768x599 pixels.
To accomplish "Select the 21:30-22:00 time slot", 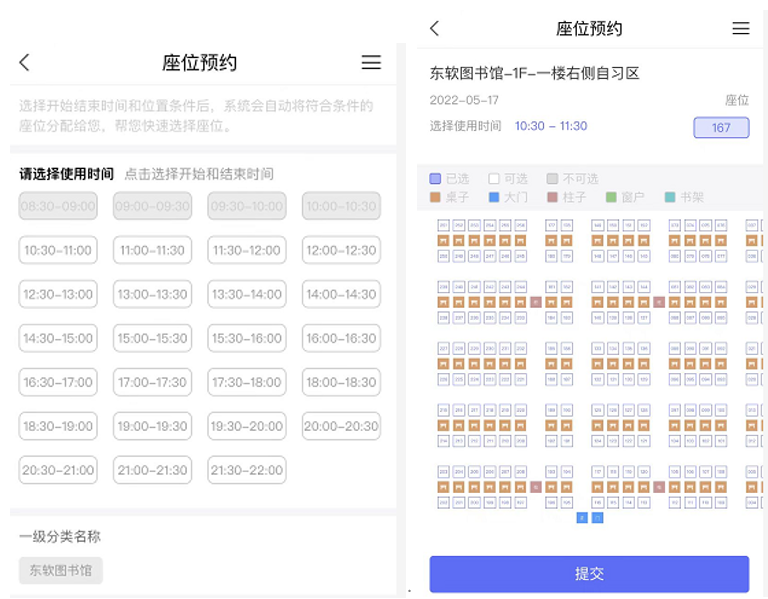I will 247,470.
